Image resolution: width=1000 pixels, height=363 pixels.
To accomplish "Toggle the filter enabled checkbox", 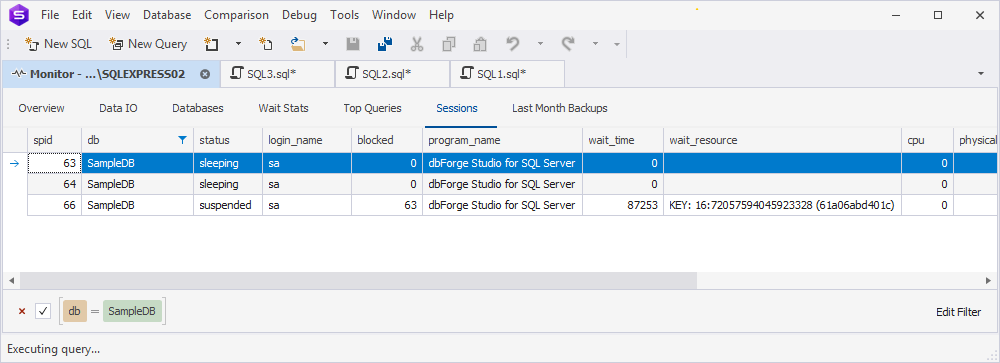I will (43, 311).
